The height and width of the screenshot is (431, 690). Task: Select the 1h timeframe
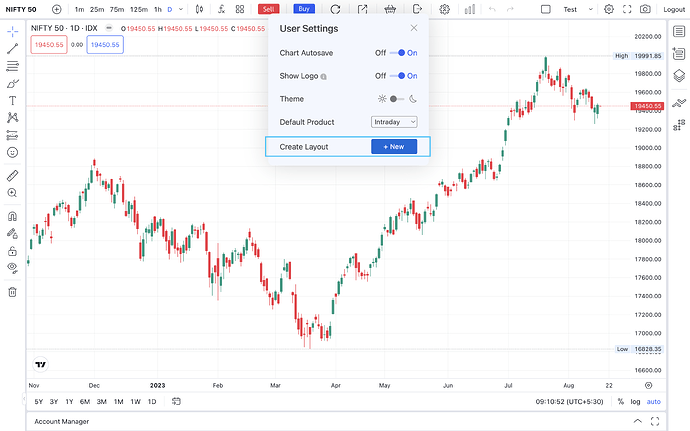(x=158, y=9)
